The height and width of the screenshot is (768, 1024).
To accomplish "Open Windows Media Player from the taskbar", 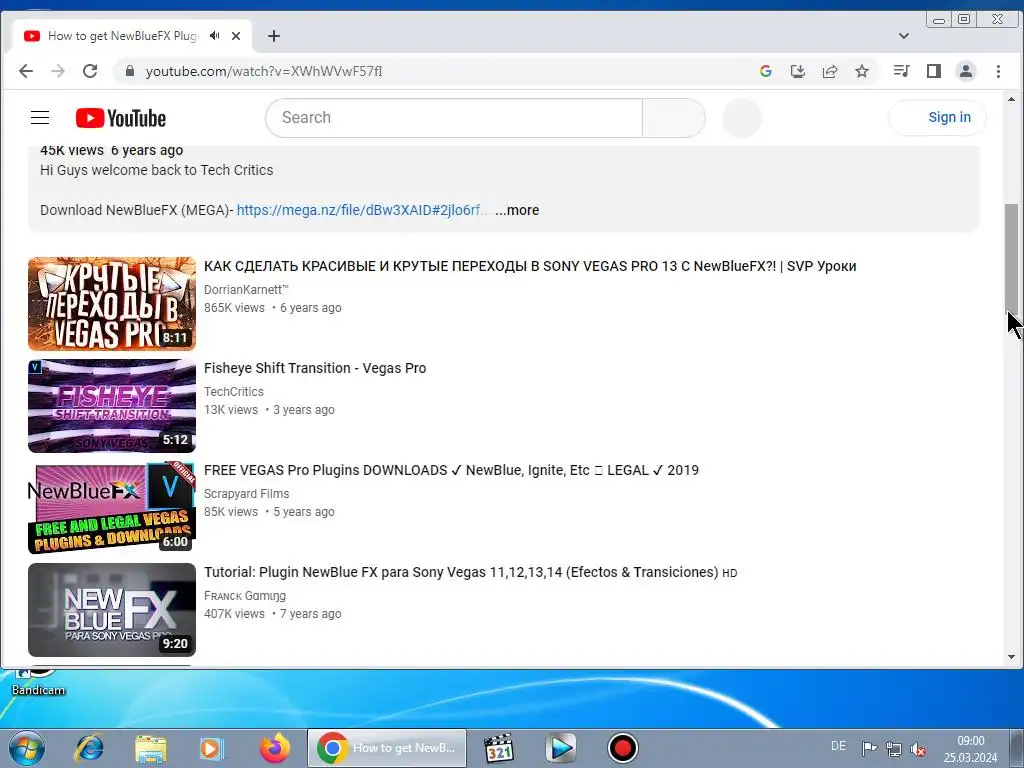I will (x=212, y=748).
